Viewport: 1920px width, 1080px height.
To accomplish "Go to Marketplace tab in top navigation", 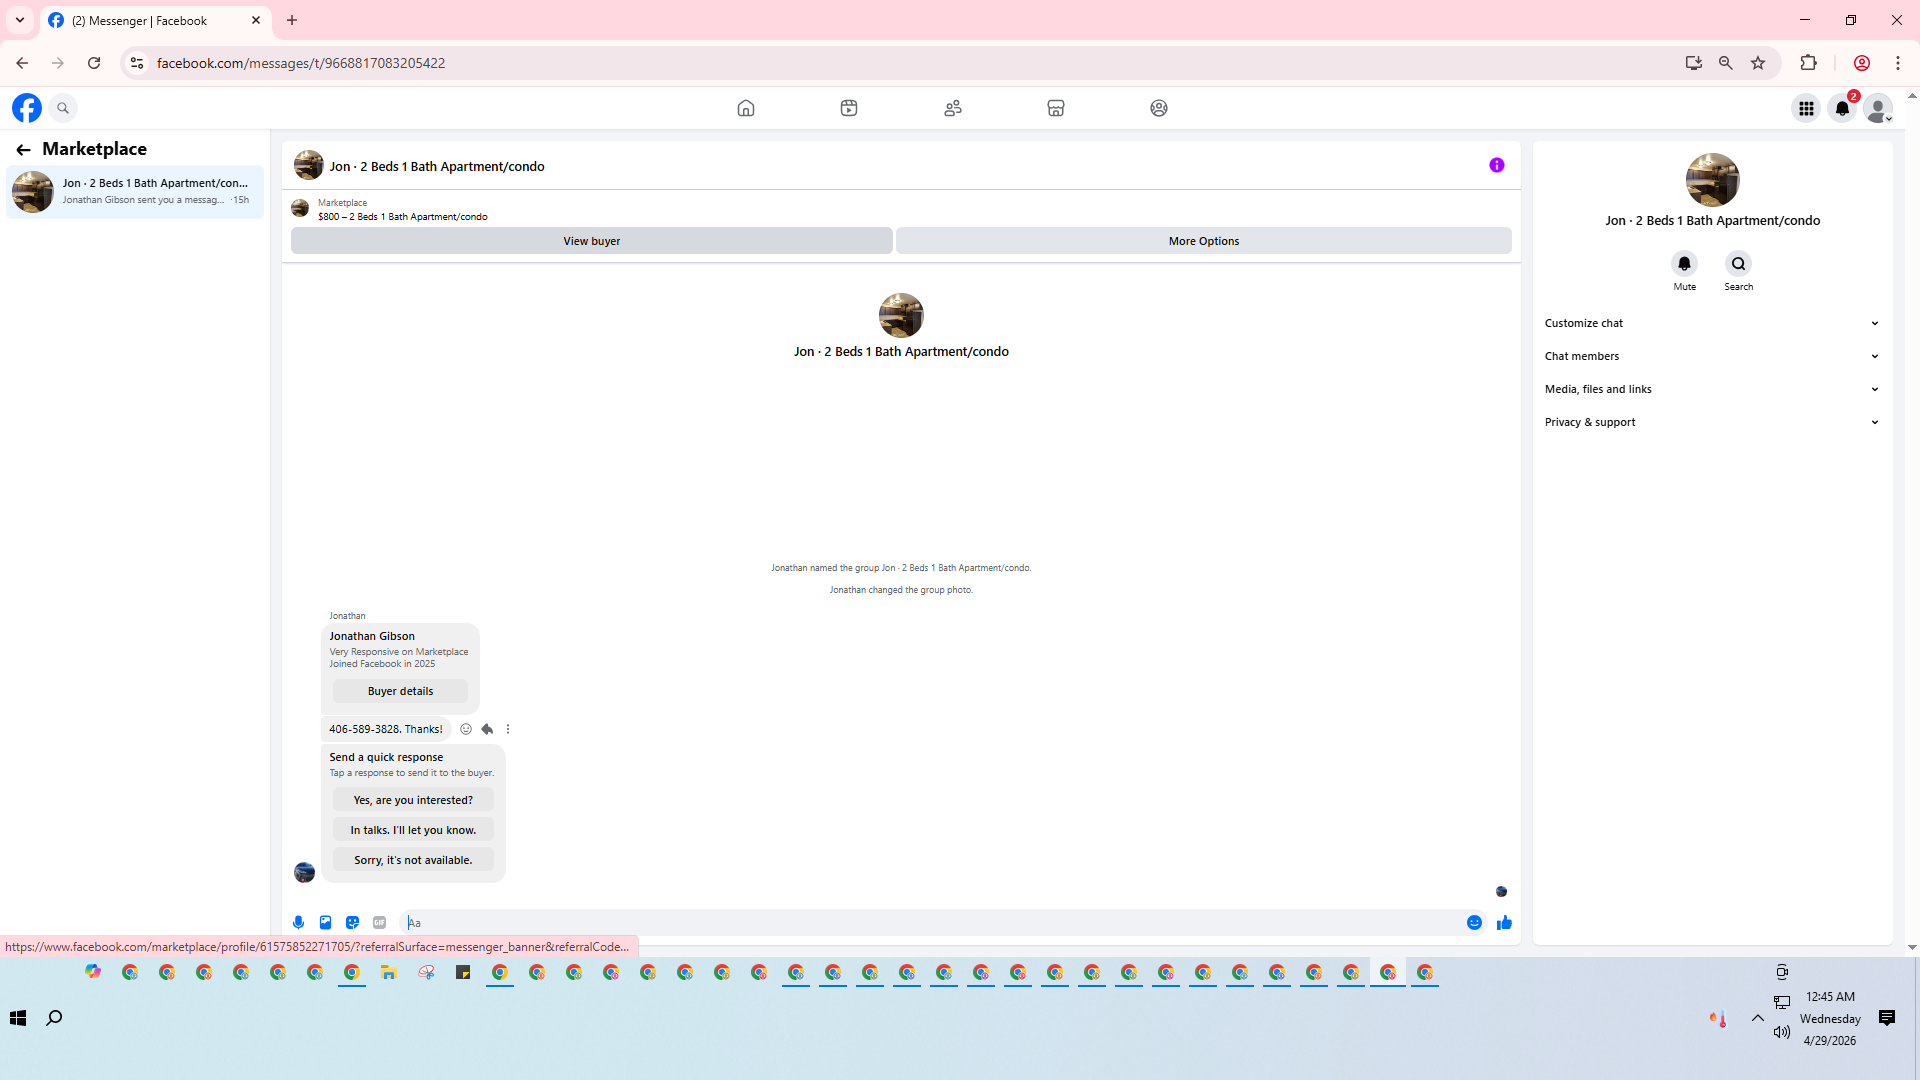I will 1055,108.
